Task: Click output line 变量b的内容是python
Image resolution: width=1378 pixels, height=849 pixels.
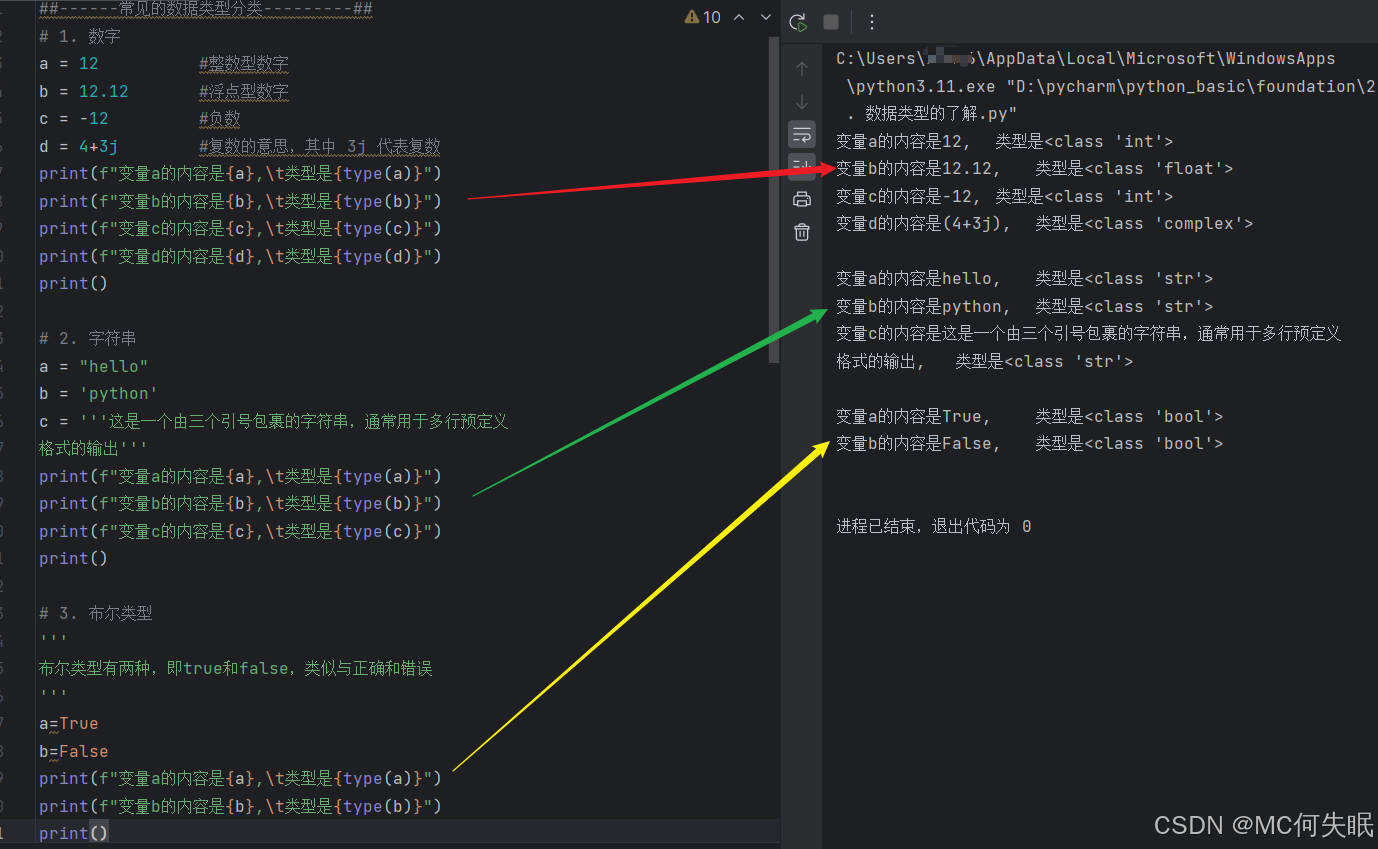Action: (1025, 307)
